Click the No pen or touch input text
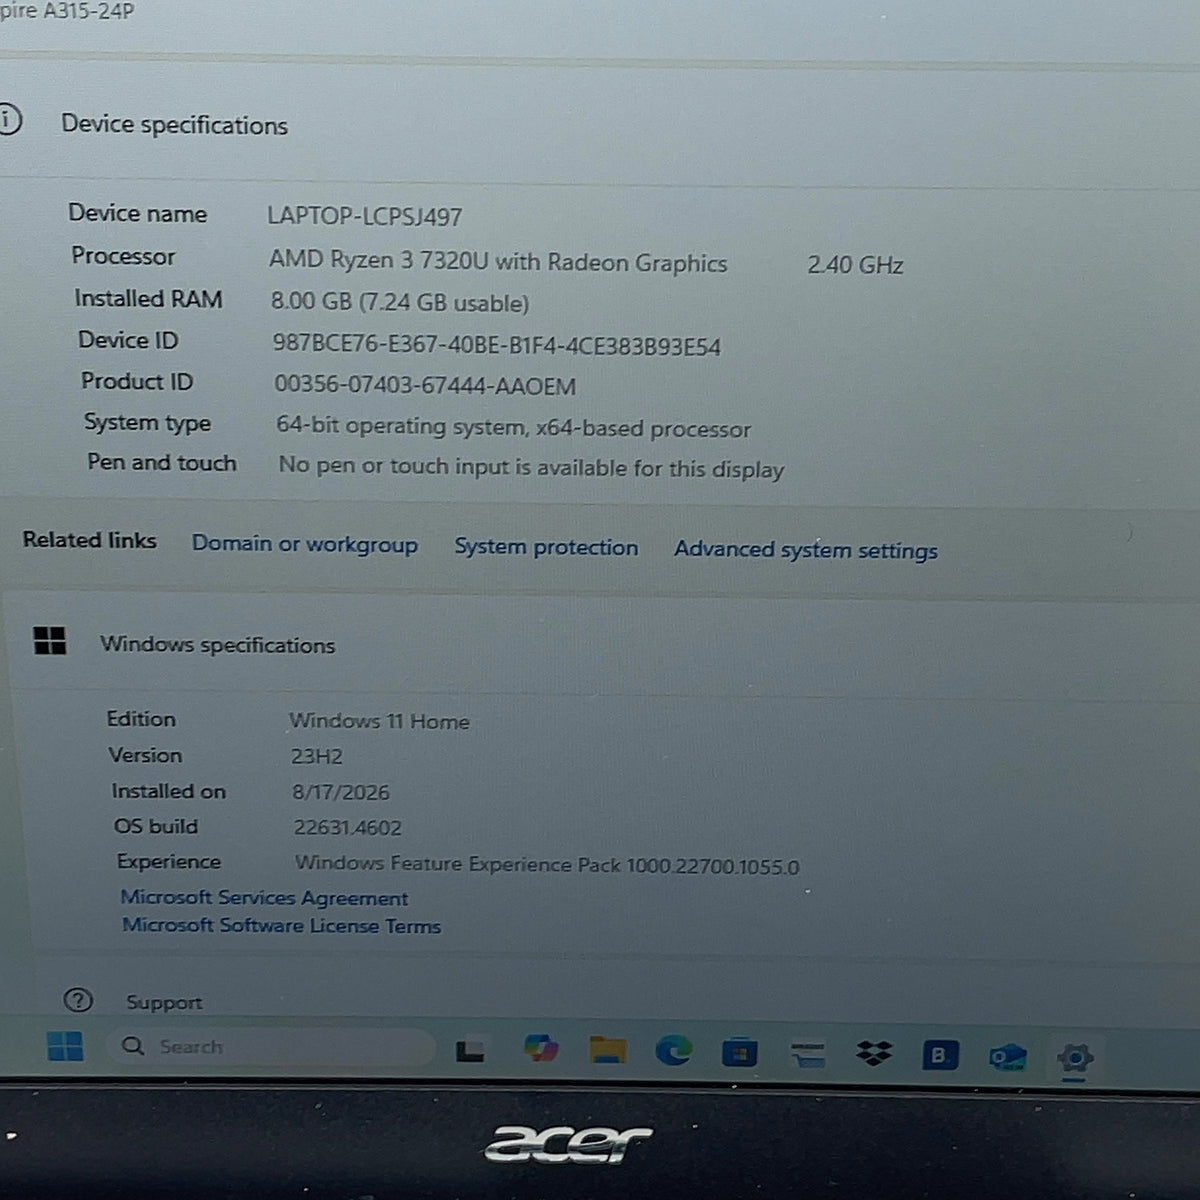 click(x=531, y=467)
